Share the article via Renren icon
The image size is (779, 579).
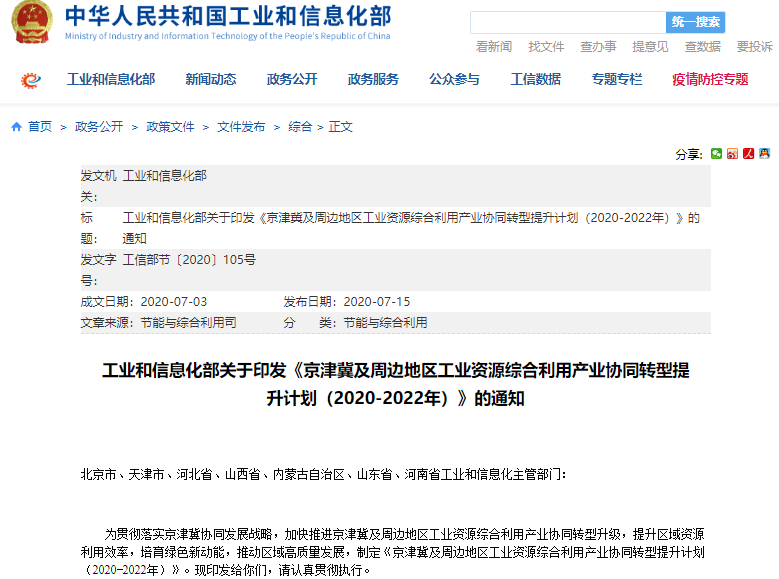click(x=748, y=153)
